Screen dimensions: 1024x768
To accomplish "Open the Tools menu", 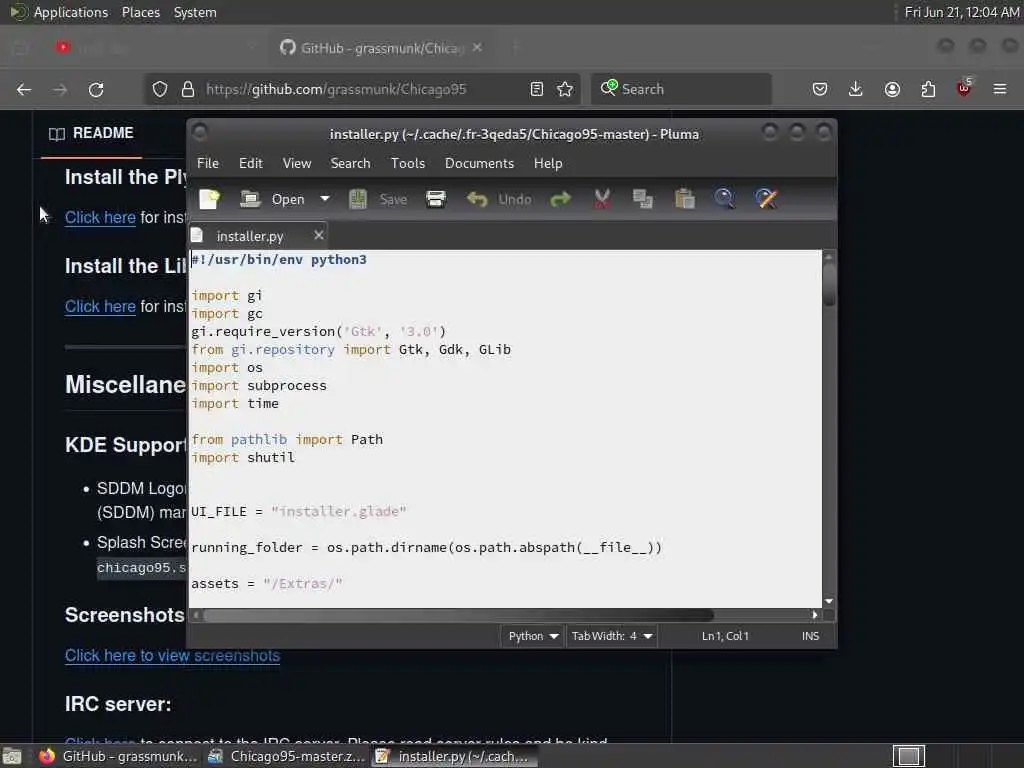I will pyautogui.click(x=408, y=163).
